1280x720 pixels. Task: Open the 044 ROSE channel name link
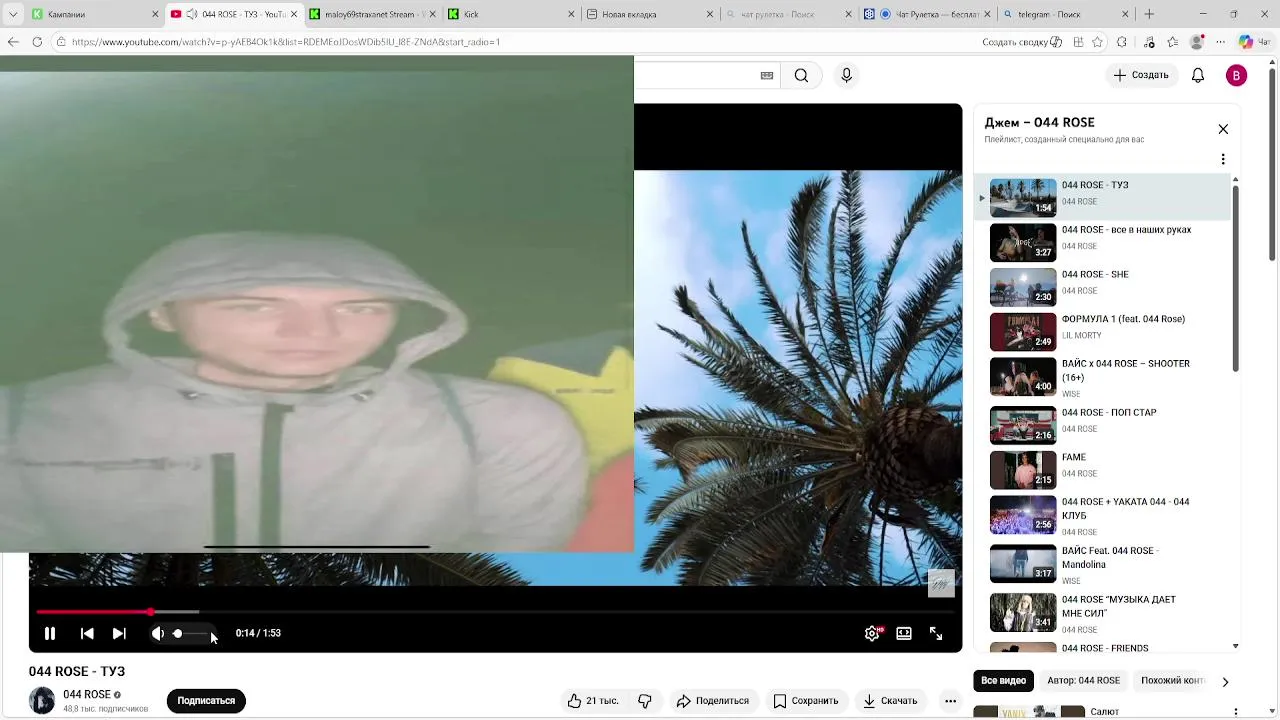[x=87, y=694]
